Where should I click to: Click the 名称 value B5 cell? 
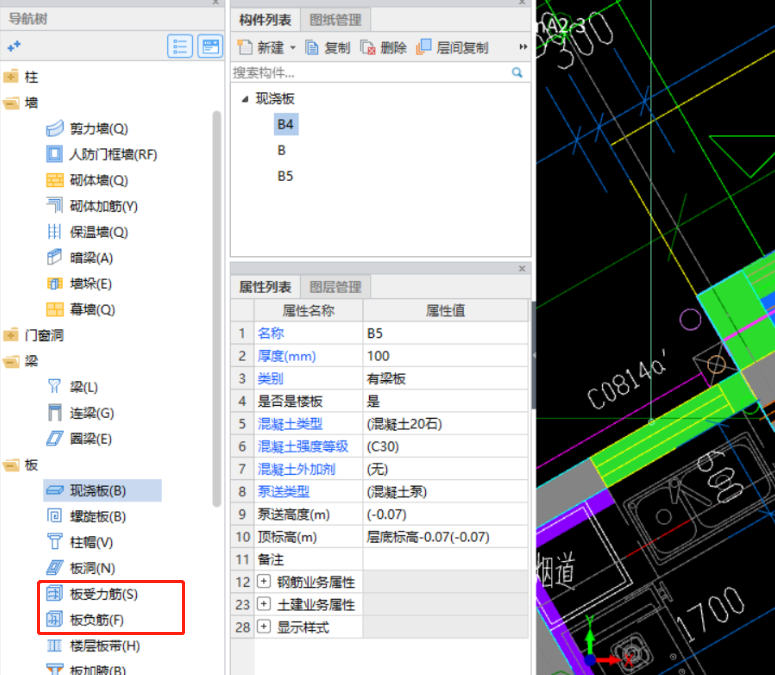coord(445,334)
